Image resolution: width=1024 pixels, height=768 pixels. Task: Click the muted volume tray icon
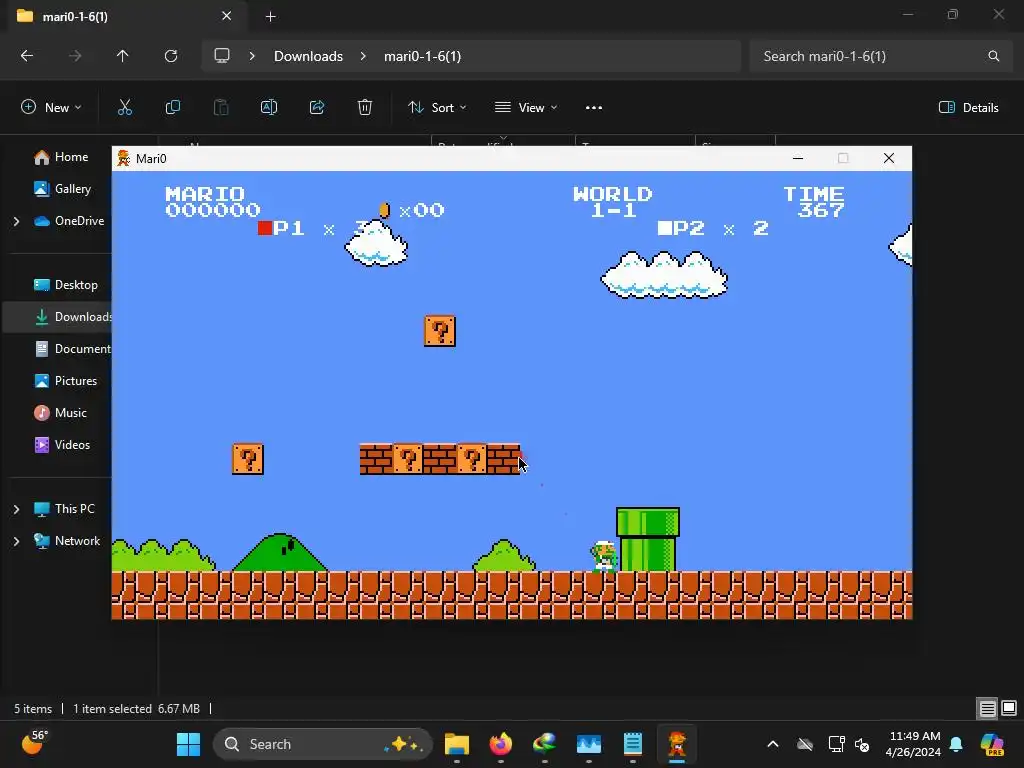[x=862, y=744]
